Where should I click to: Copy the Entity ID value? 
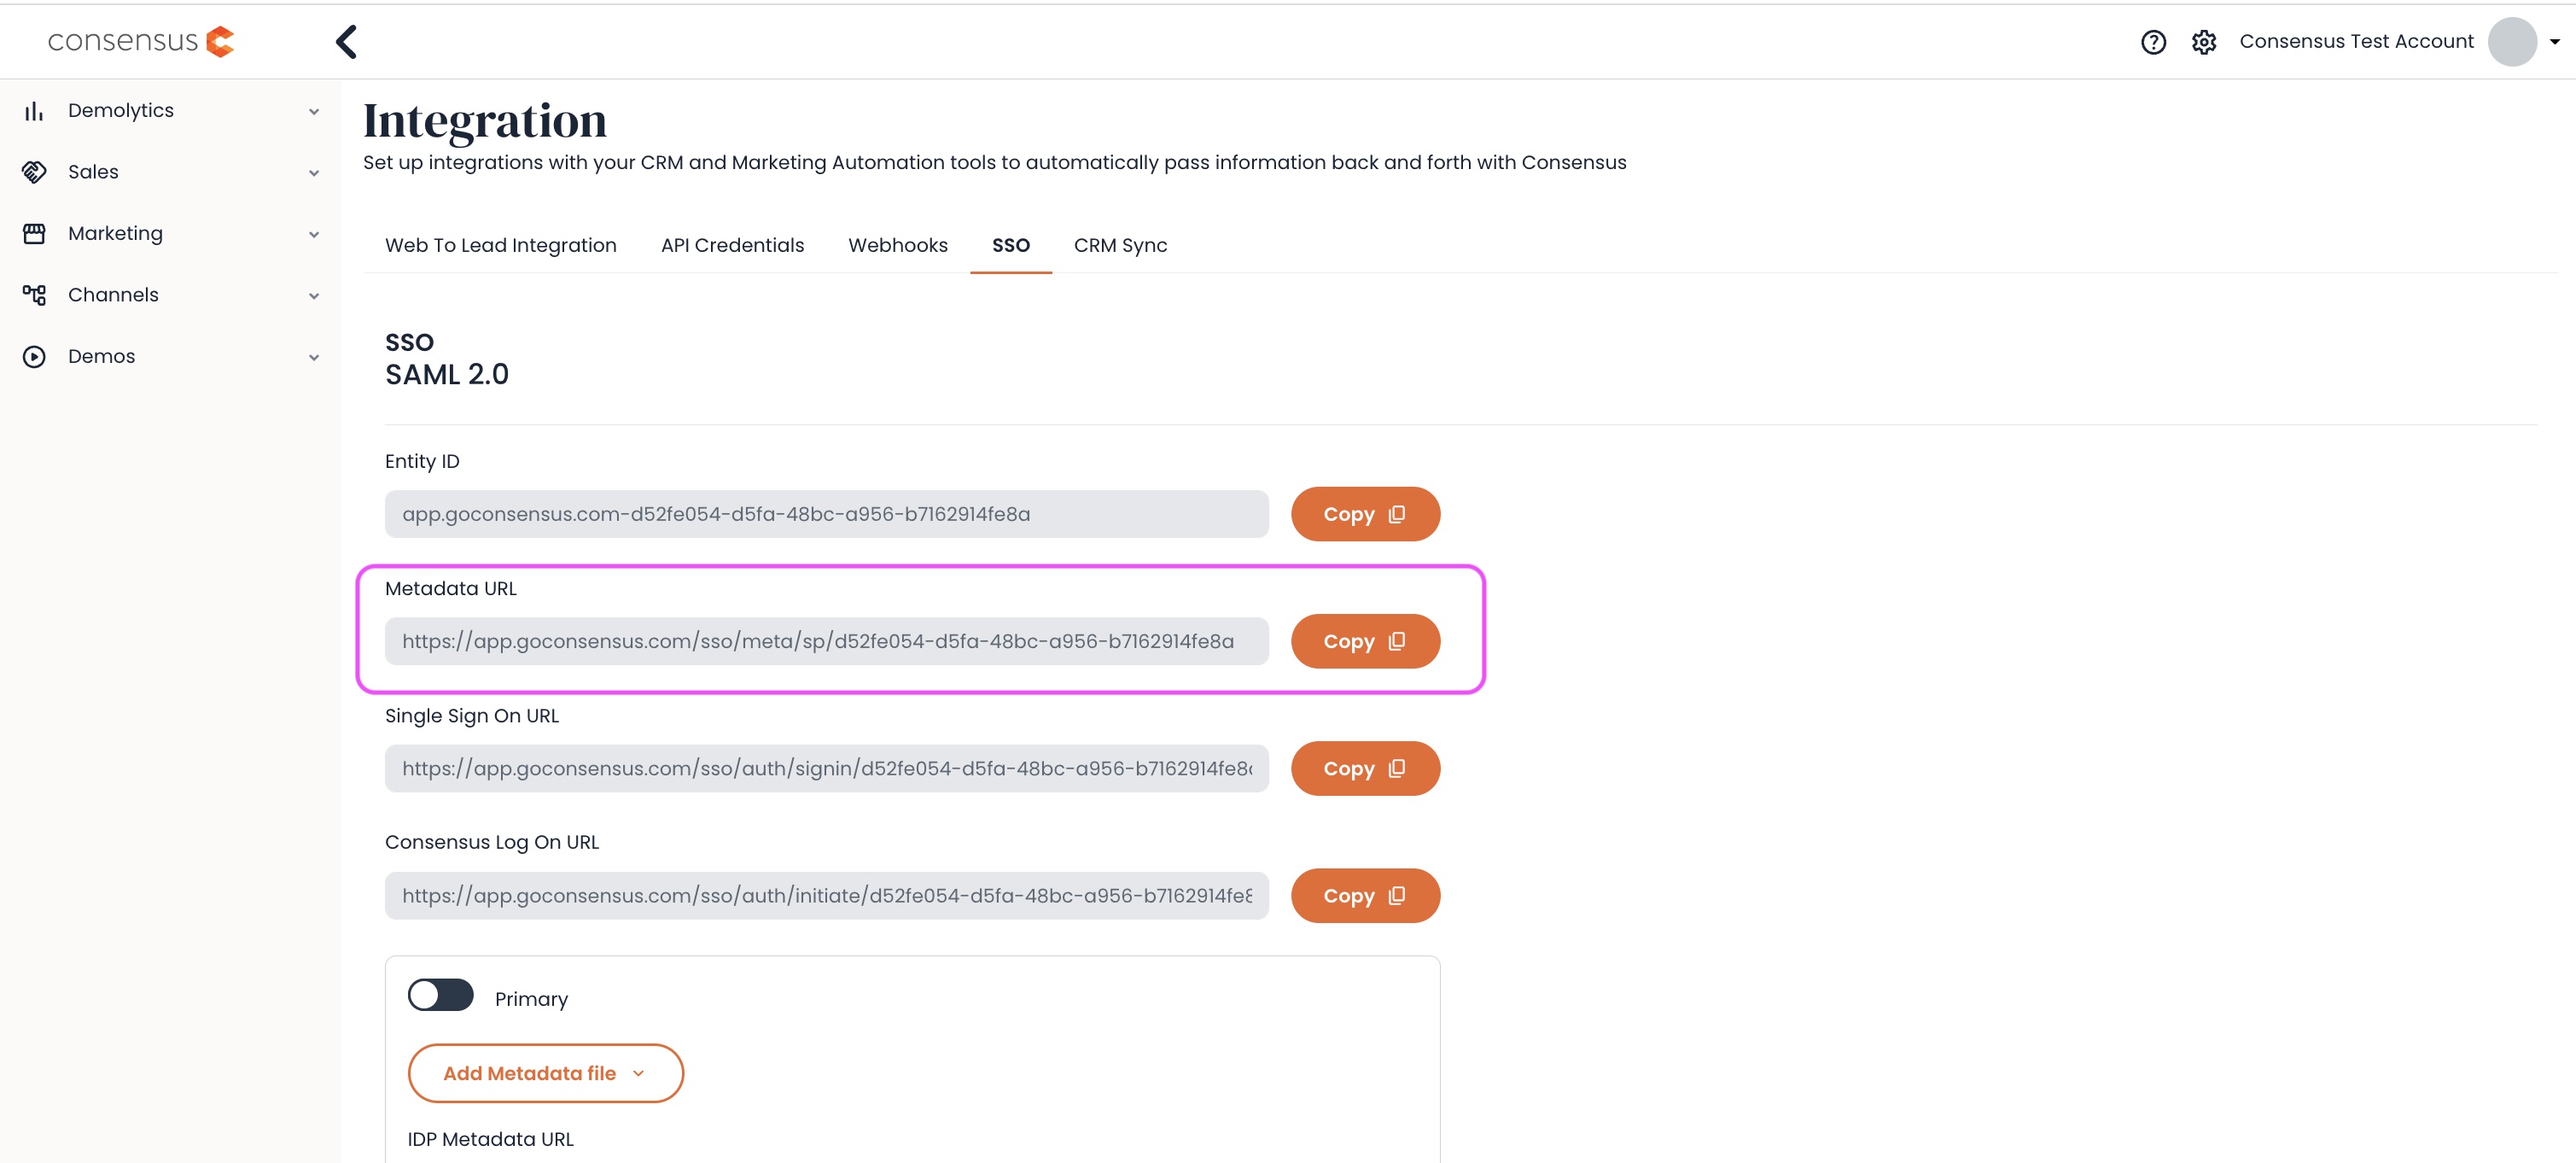point(1365,514)
